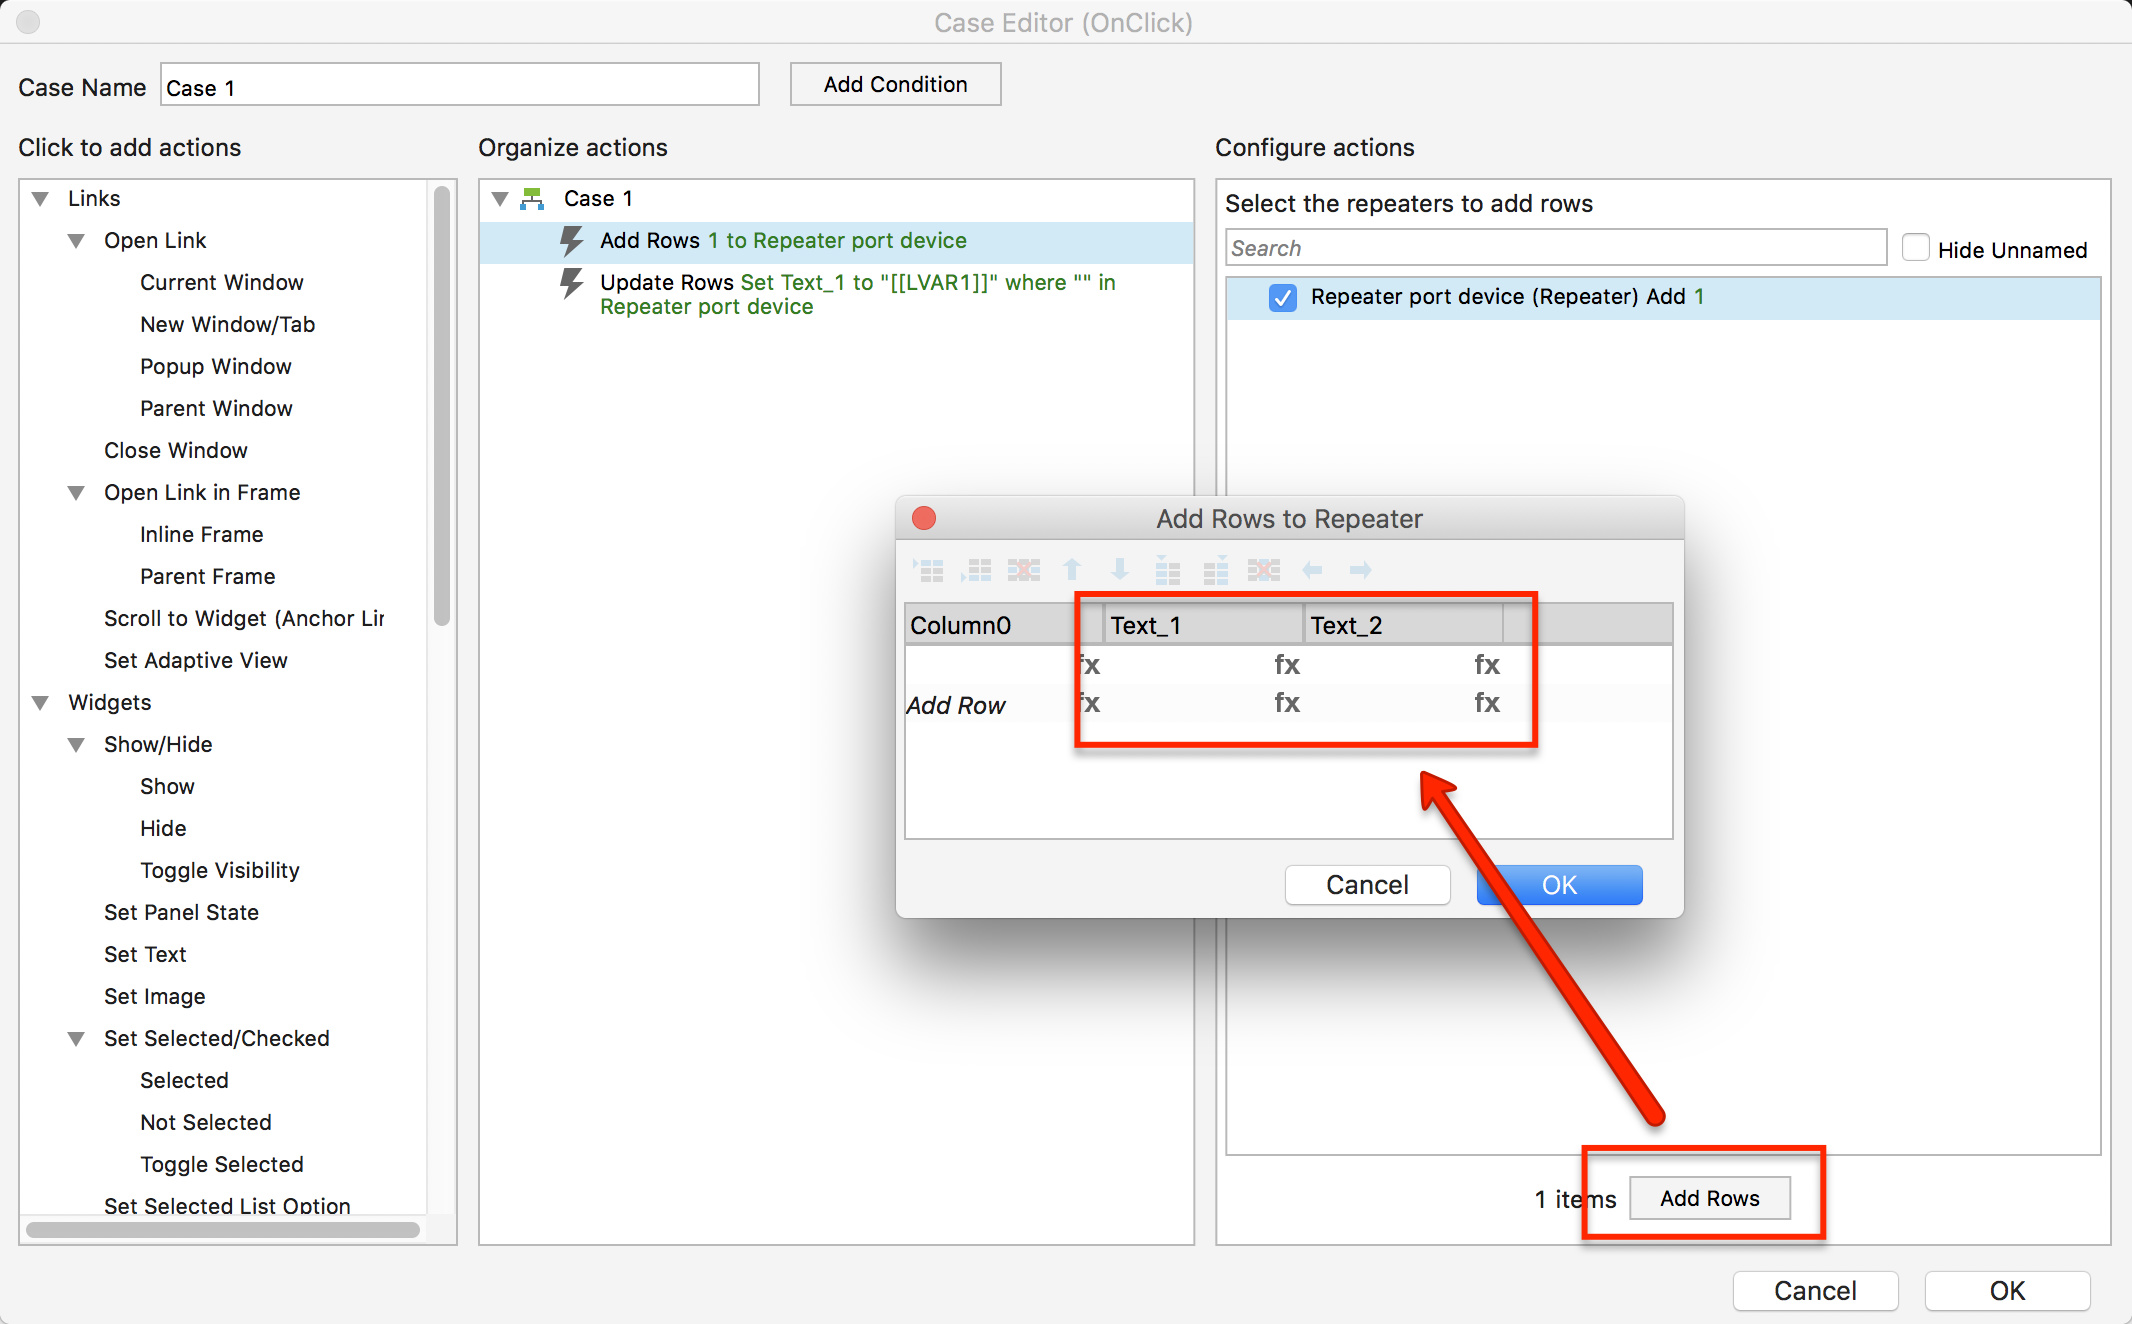This screenshot has height=1324, width=2132.
Task: Collapse the Links tree section
Action: click(41, 199)
